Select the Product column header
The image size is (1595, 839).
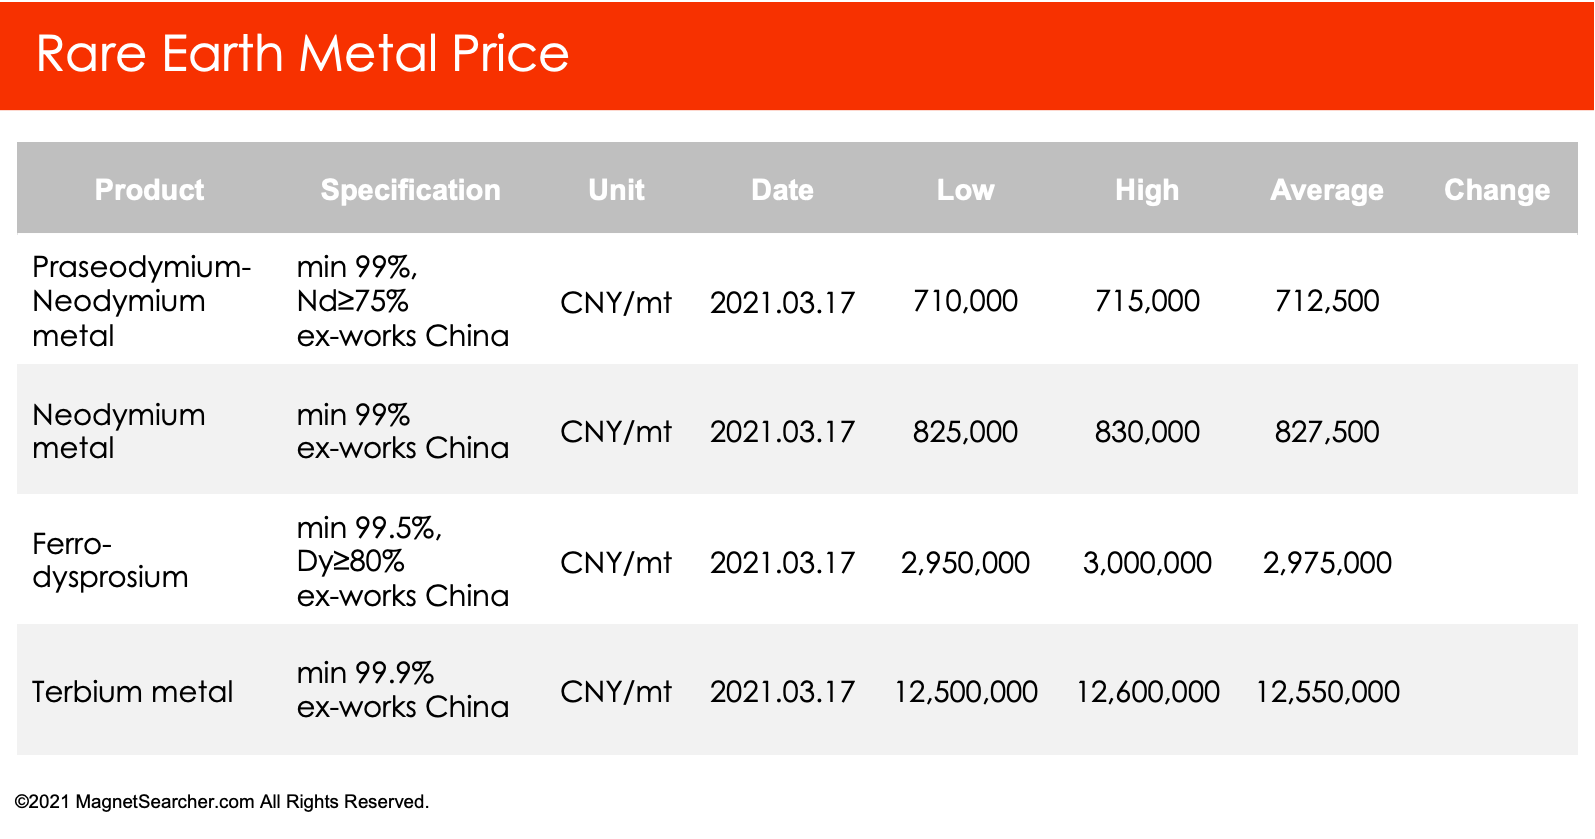point(149,190)
